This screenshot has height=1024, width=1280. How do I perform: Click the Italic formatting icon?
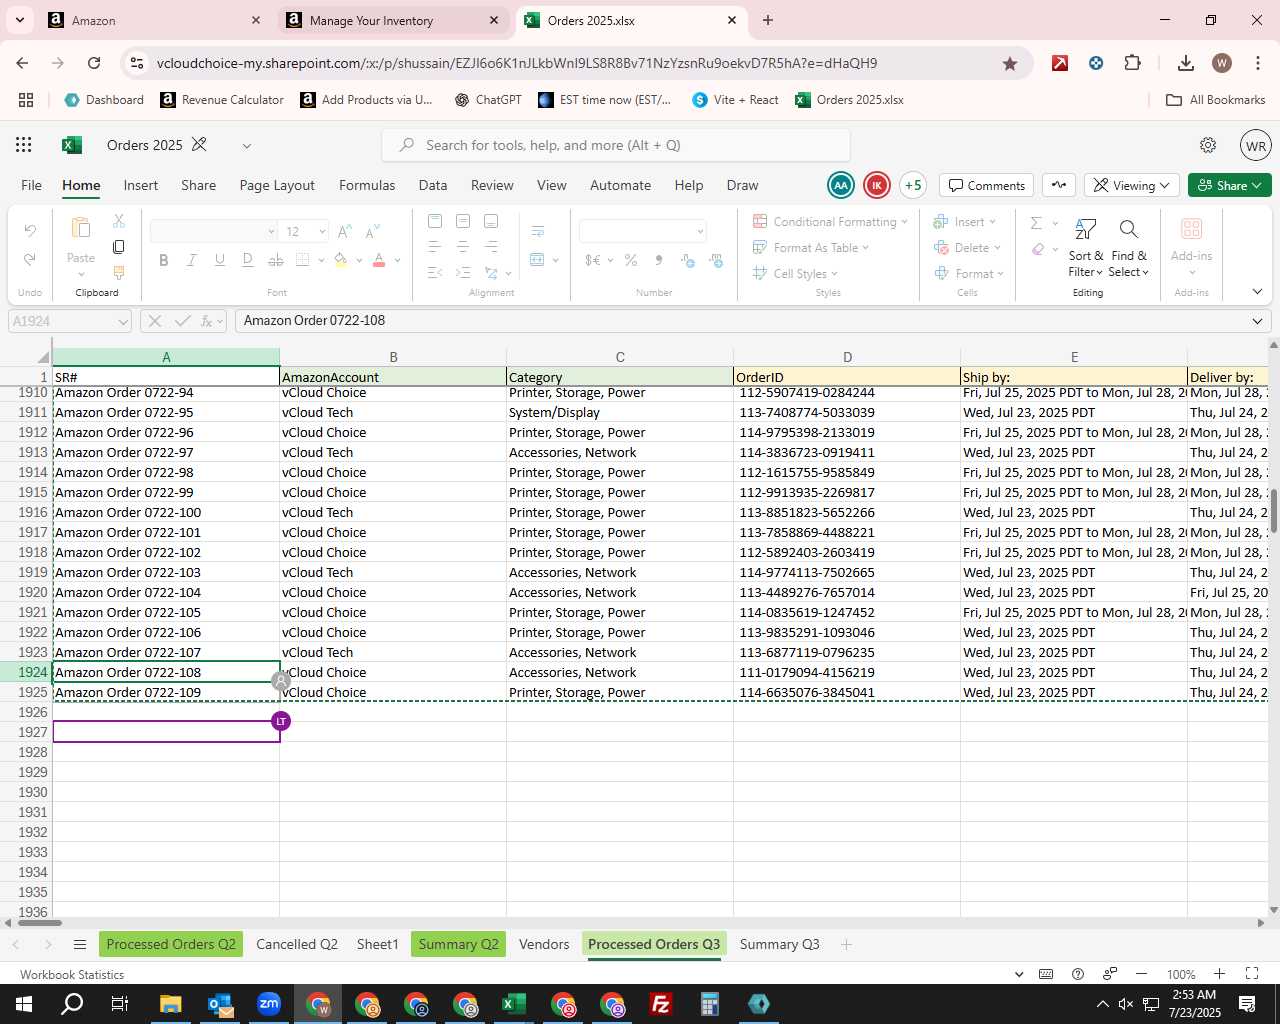click(x=191, y=260)
